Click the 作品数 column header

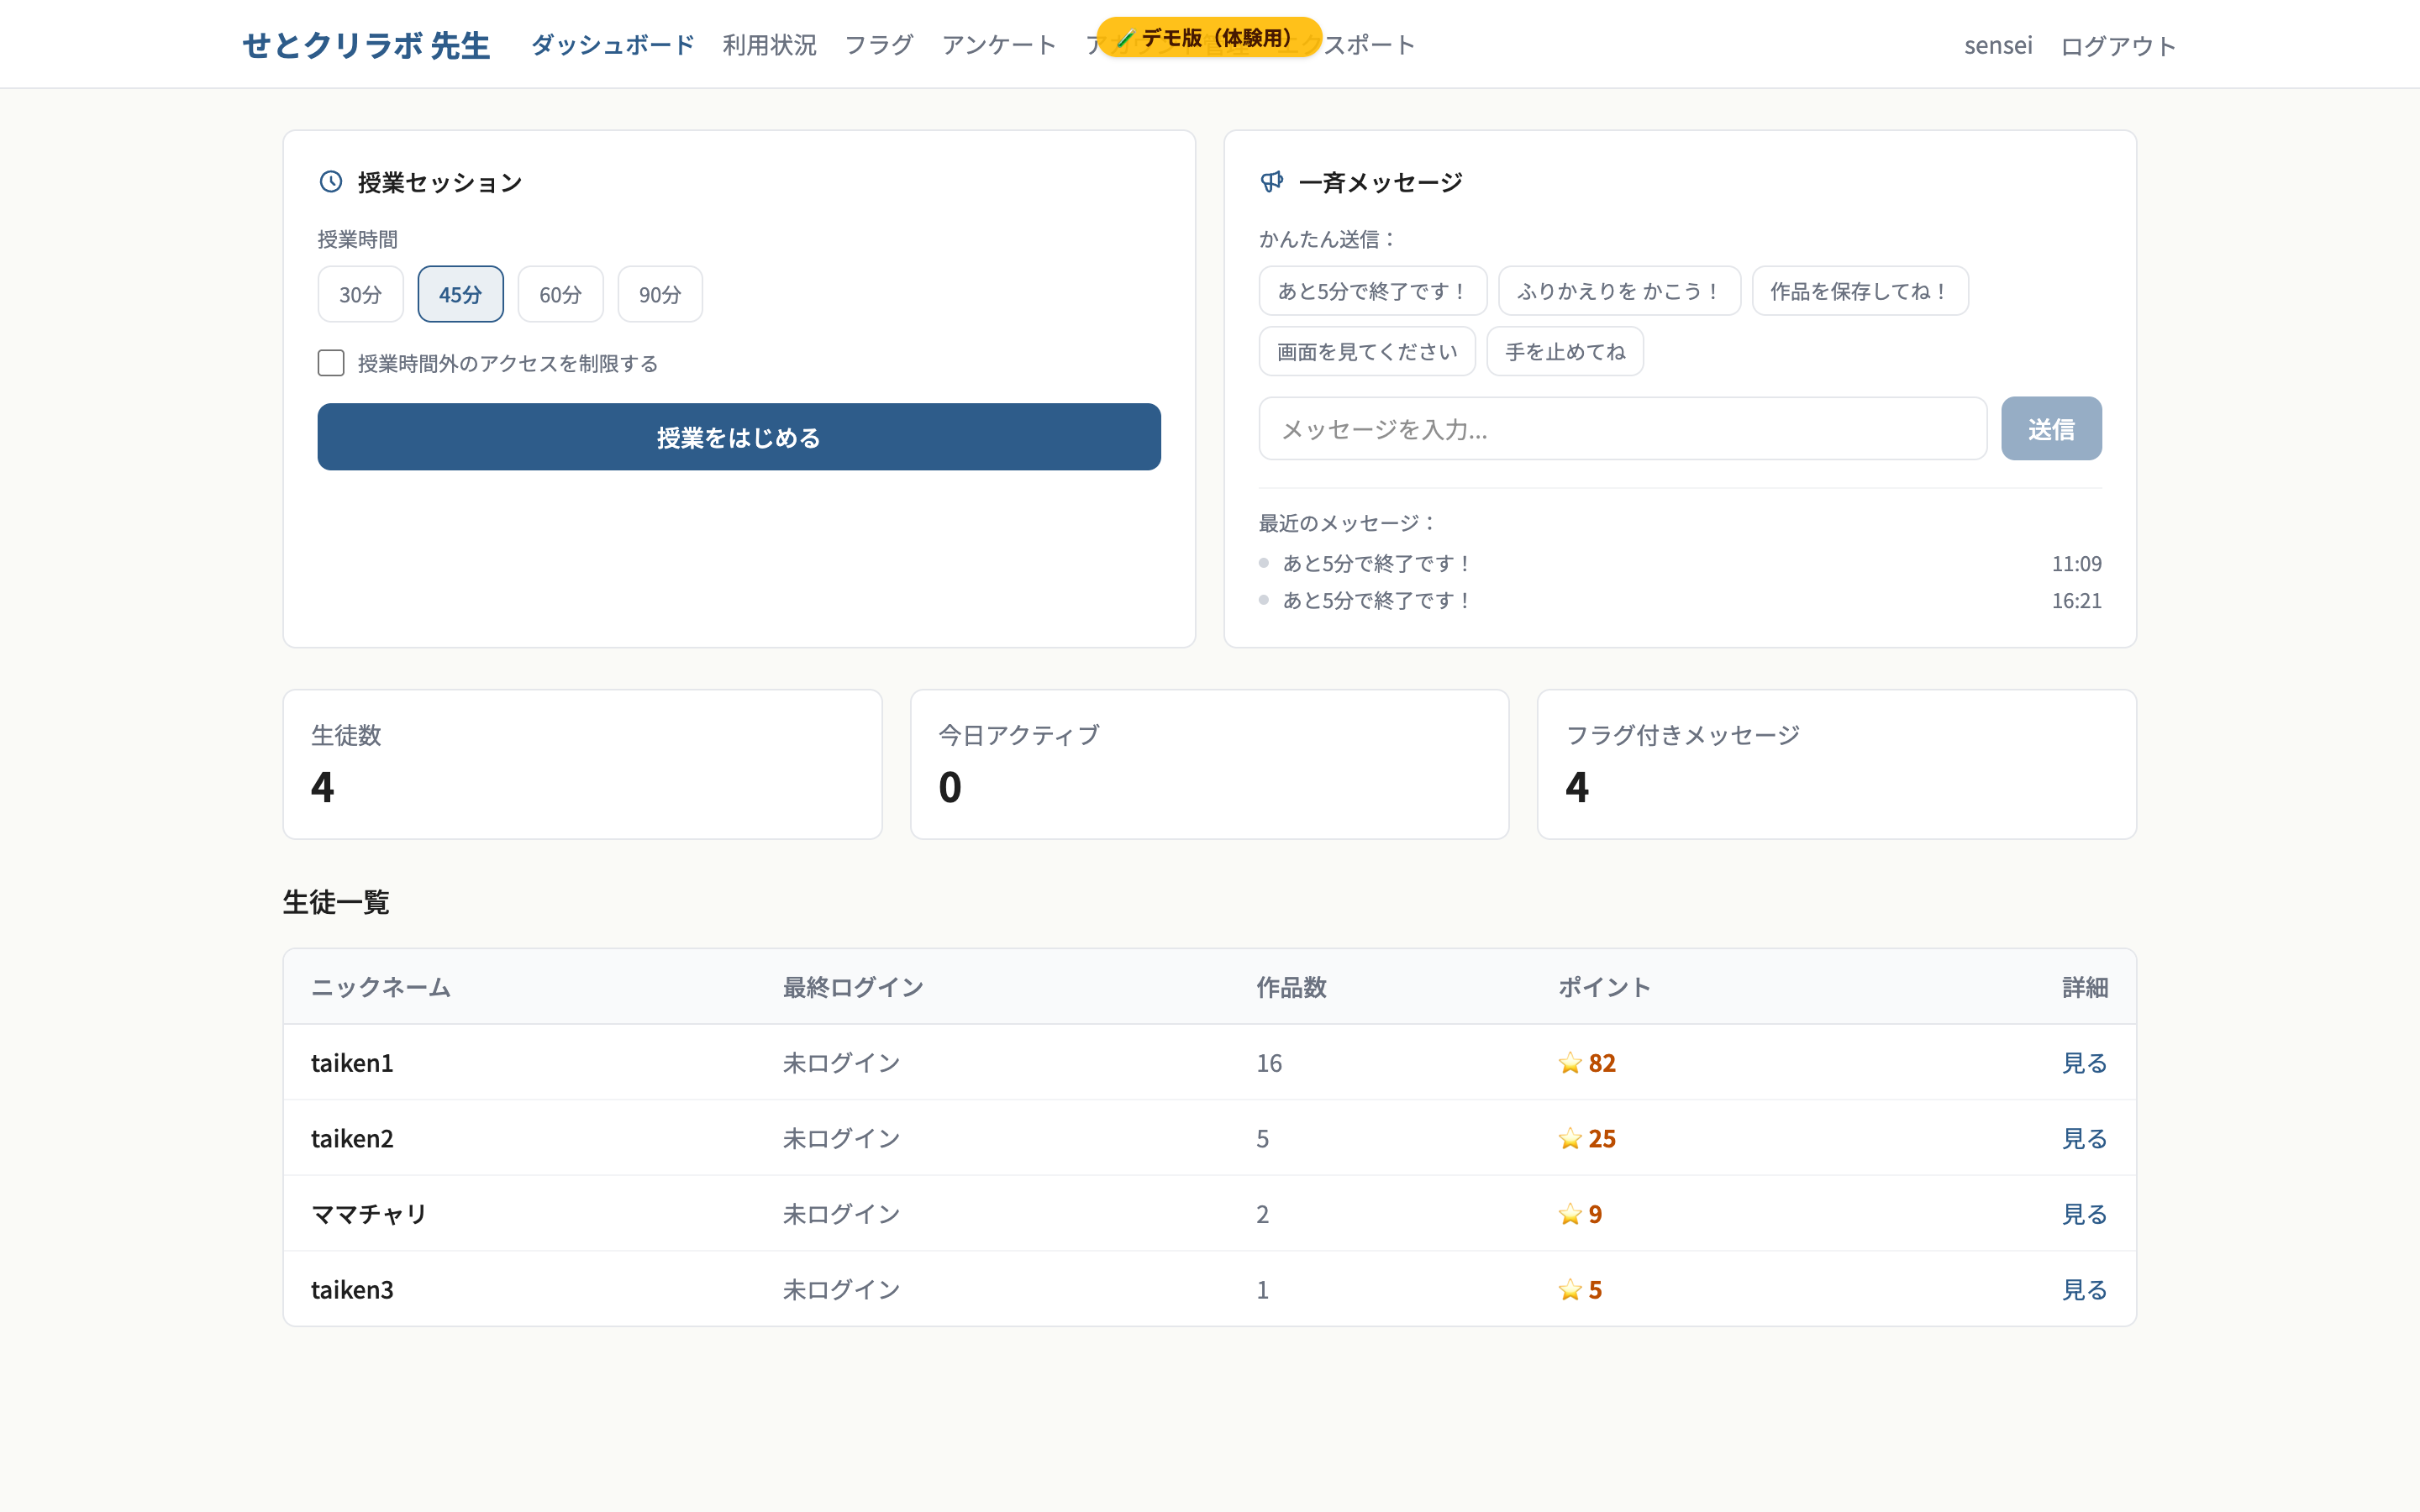tap(1291, 987)
